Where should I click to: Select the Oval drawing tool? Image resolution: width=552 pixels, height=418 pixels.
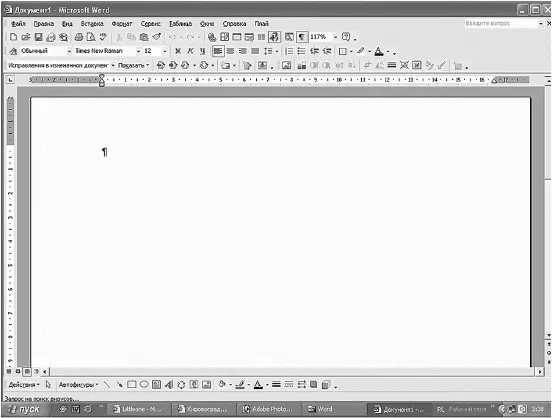(x=144, y=385)
